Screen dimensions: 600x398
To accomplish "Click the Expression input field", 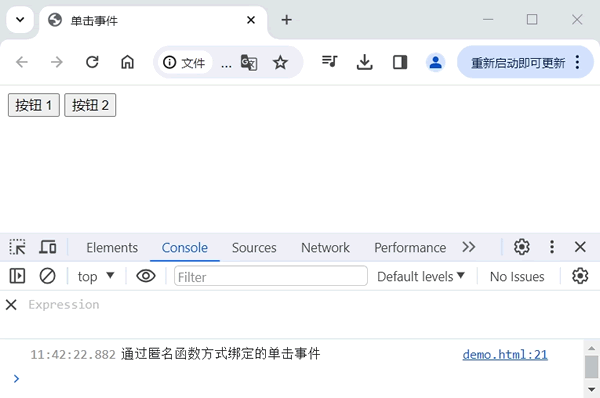I will pos(64,305).
